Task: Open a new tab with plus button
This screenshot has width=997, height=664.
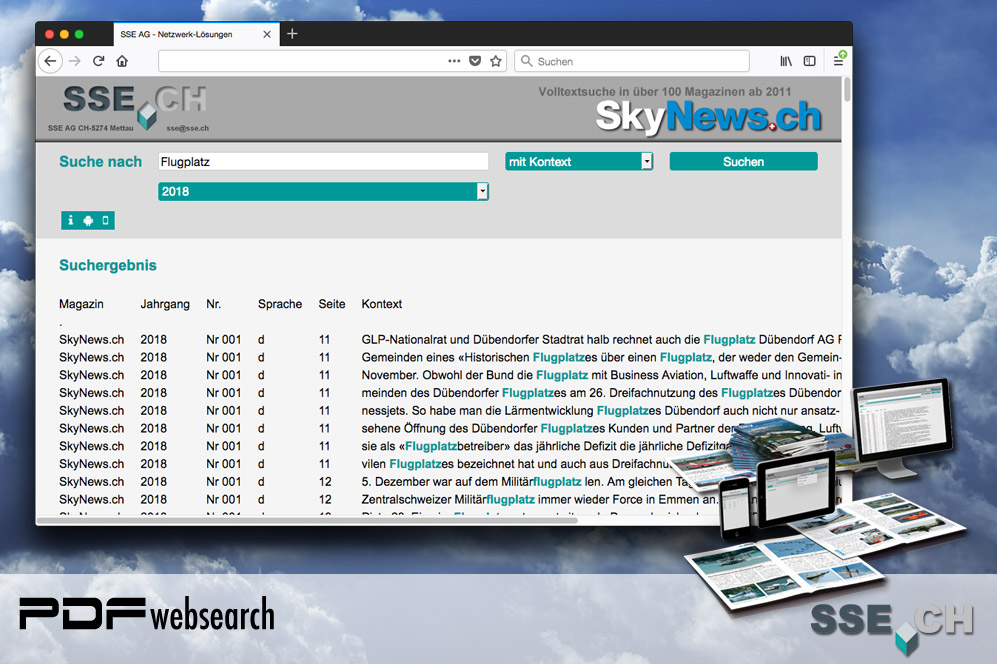Action: tap(292, 34)
